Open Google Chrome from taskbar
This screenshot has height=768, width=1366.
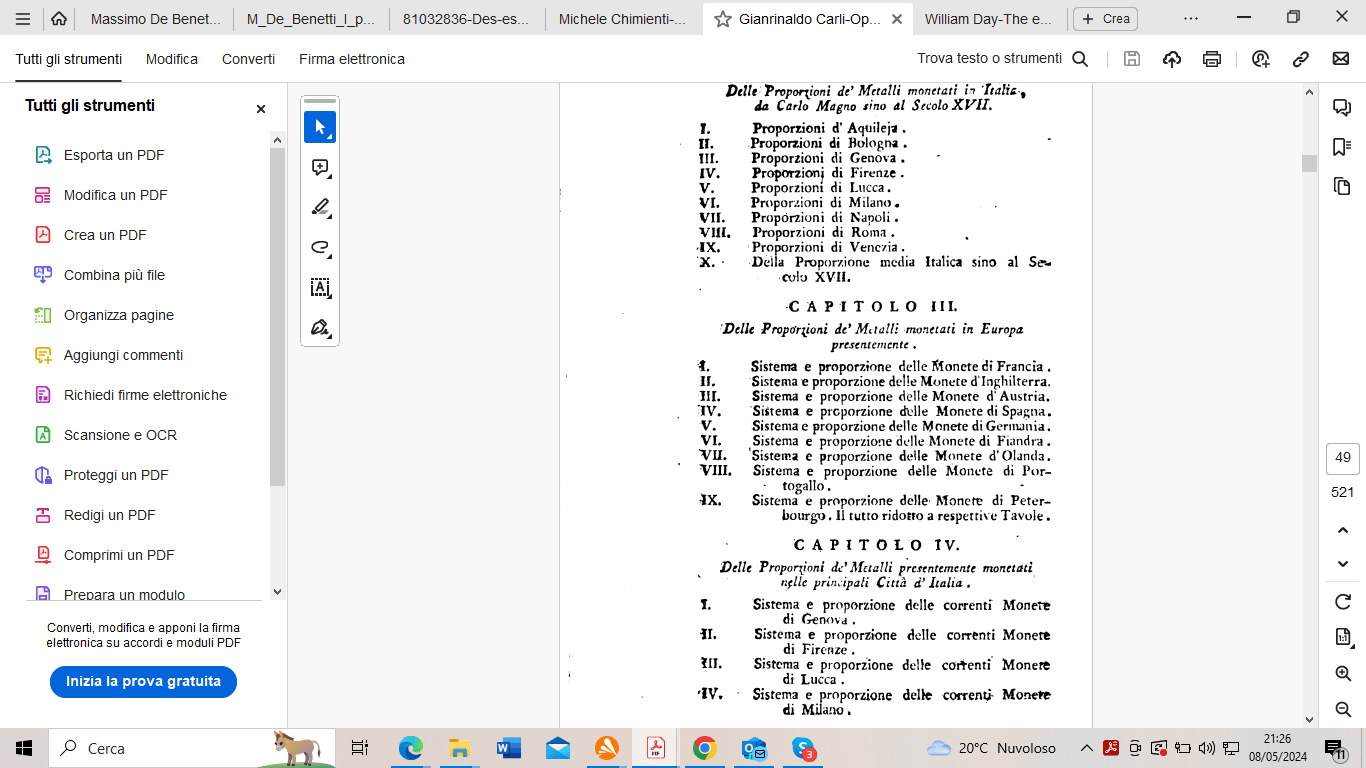[705, 748]
